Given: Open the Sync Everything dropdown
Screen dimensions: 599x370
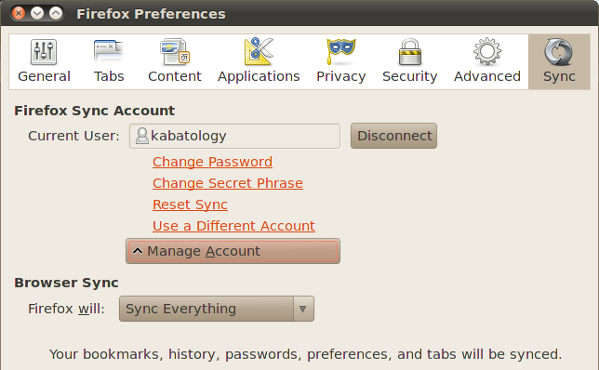Looking at the screenshot, I should pos(217,309).
